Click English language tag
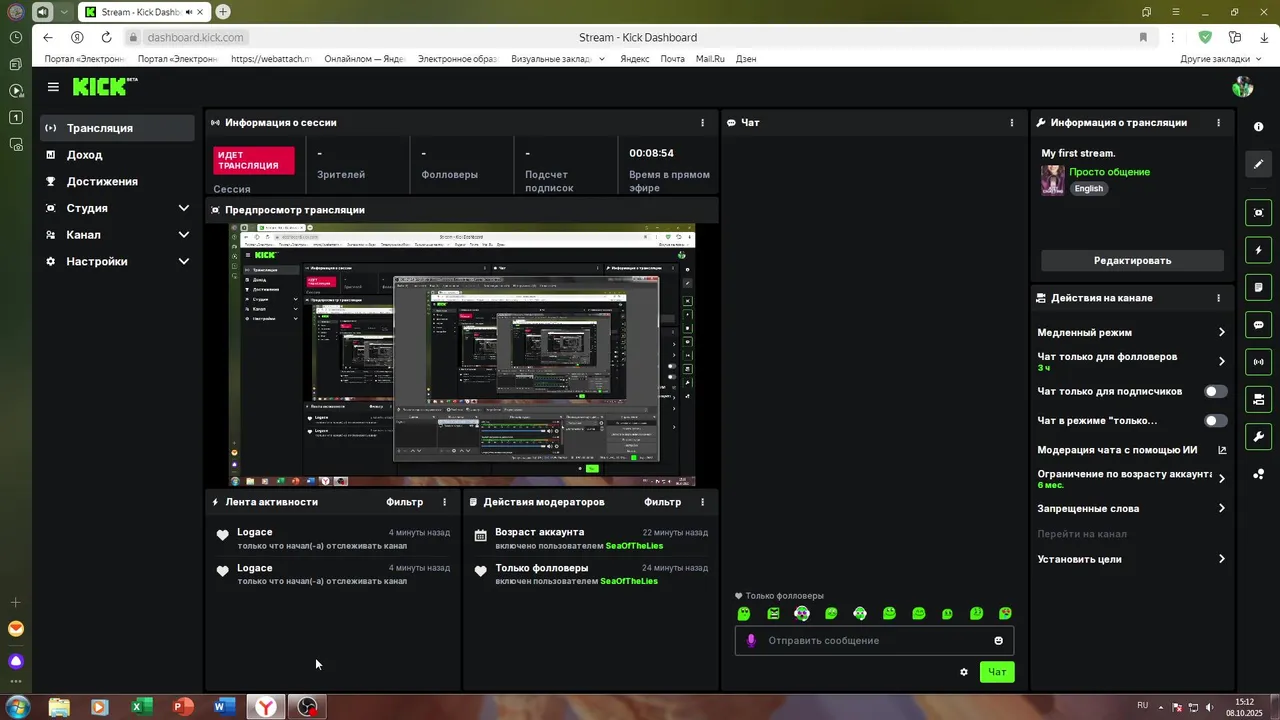 pos(1089,188)
